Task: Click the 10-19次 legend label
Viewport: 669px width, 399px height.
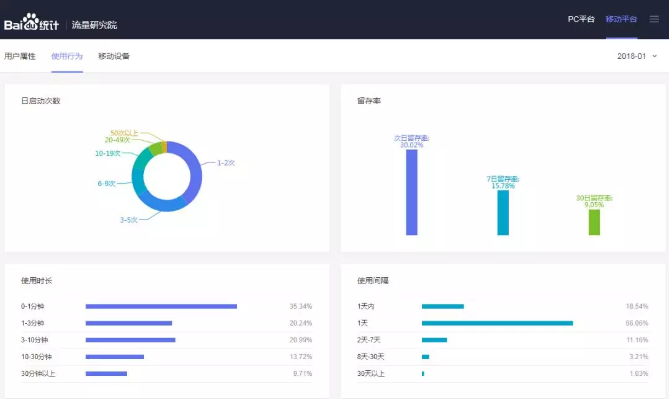Action: coord(108,153)
